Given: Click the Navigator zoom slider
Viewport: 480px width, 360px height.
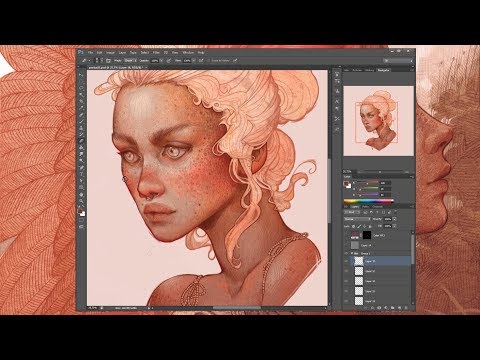Looking at the screenshot, I should 380,172.
